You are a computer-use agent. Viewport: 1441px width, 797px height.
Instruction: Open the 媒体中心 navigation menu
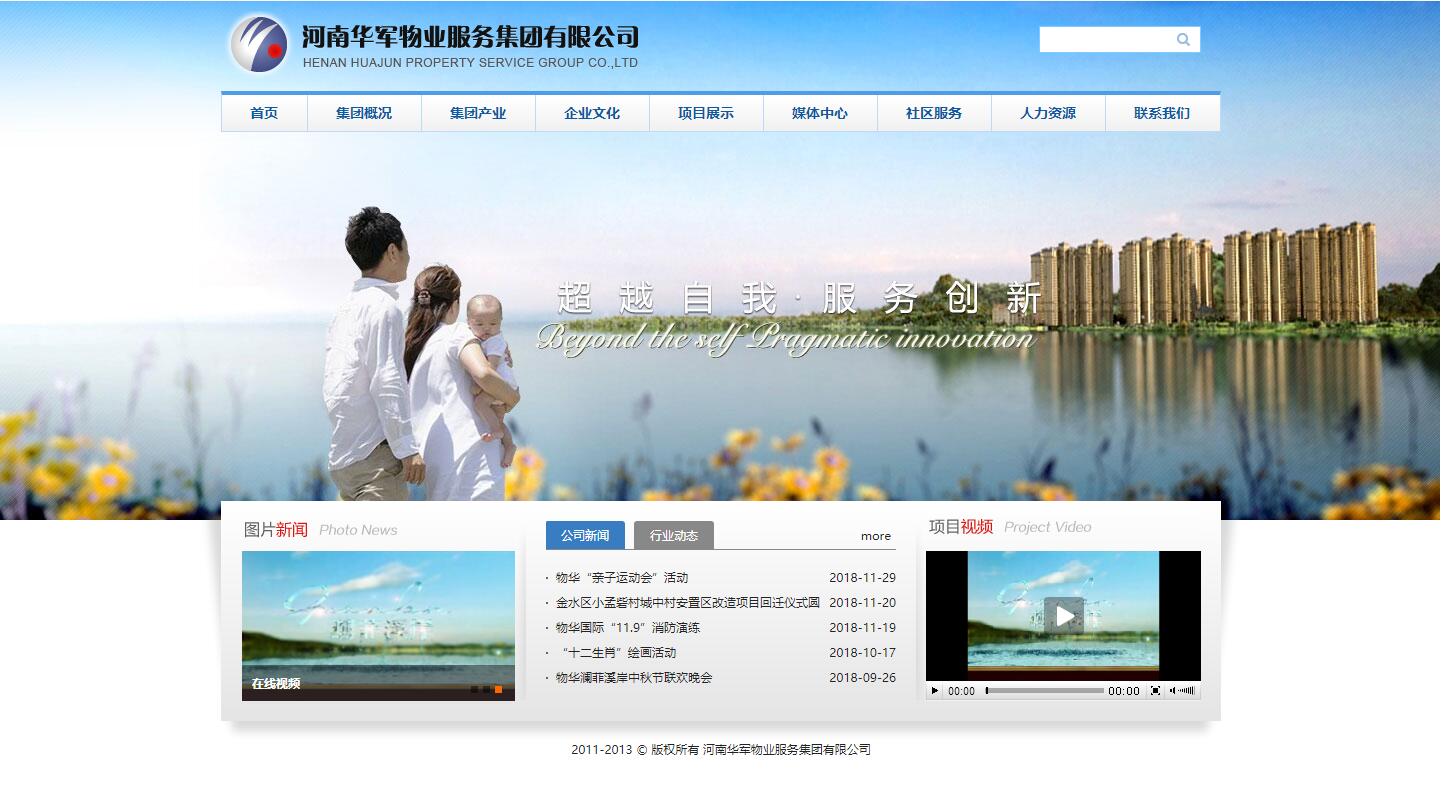click(820, 113)
